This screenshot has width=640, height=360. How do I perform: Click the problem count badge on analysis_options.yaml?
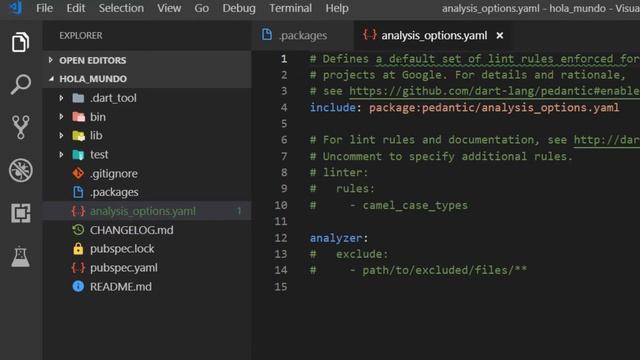click(239, 211)
